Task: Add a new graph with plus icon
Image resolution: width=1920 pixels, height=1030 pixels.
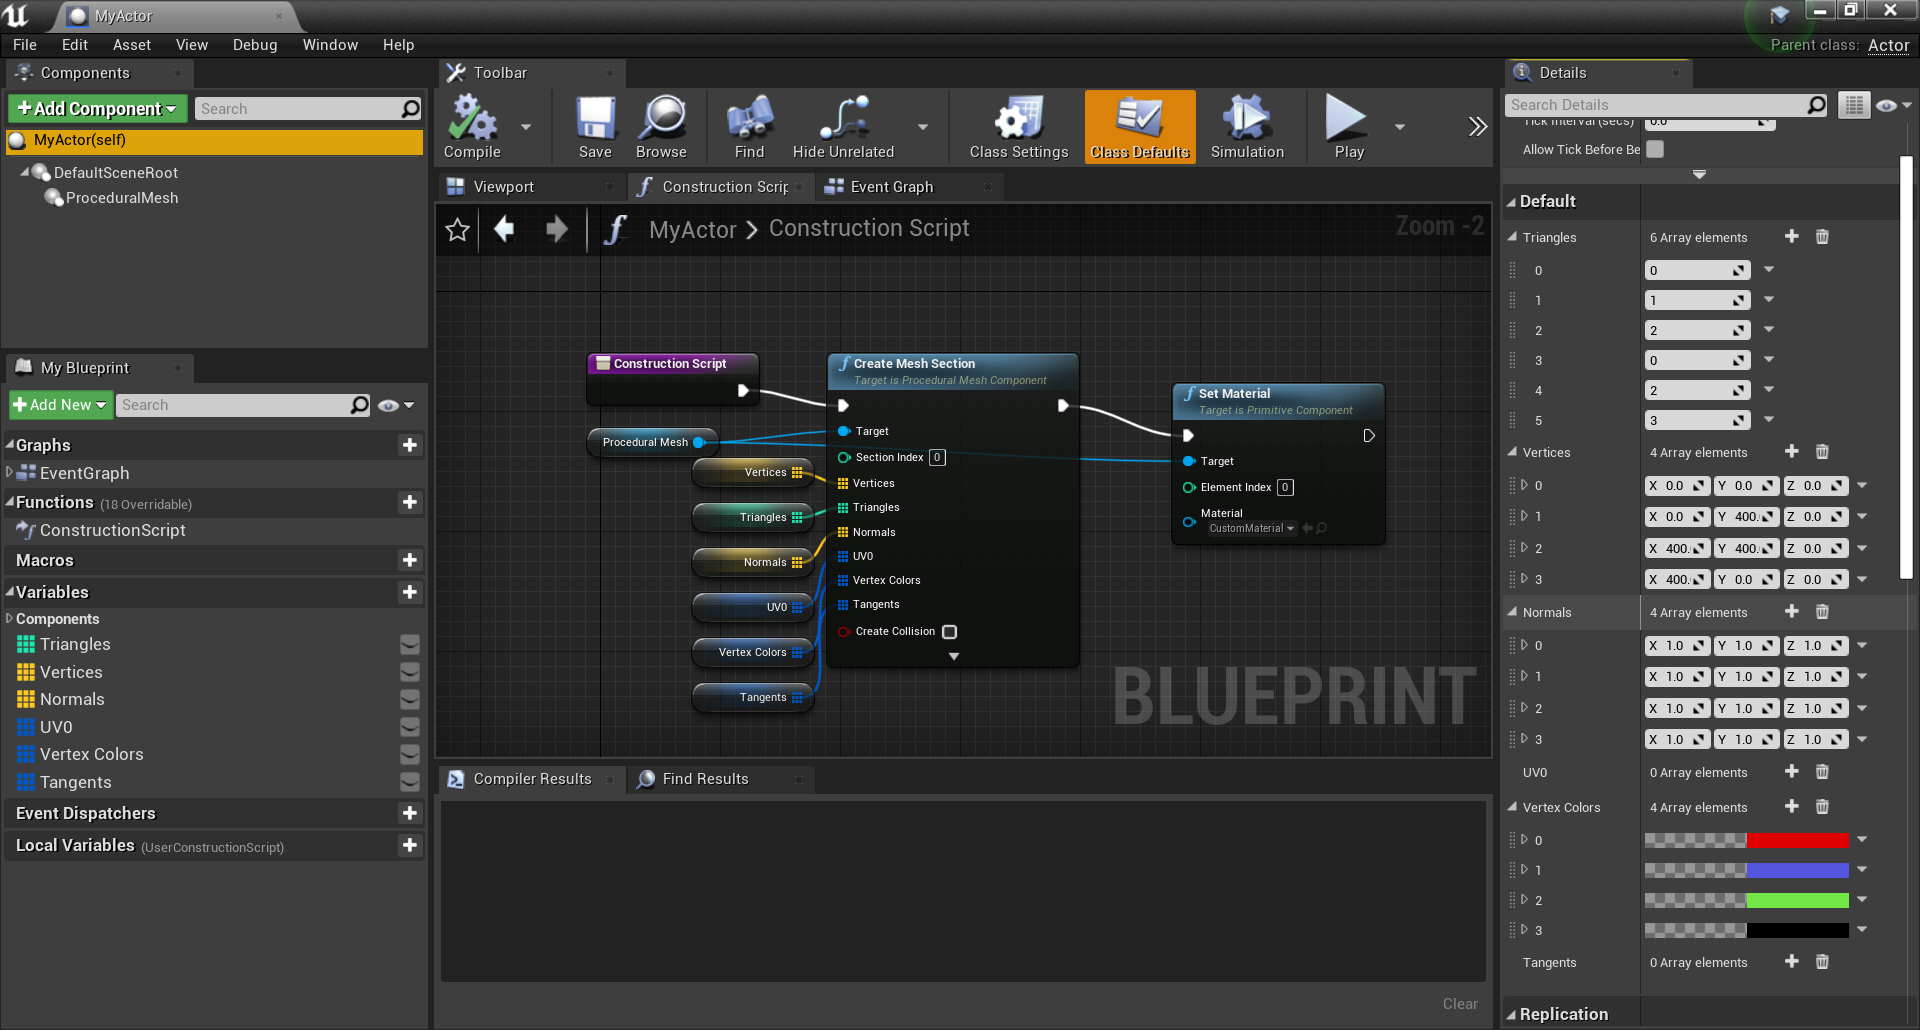Action: tap(409, 445)
